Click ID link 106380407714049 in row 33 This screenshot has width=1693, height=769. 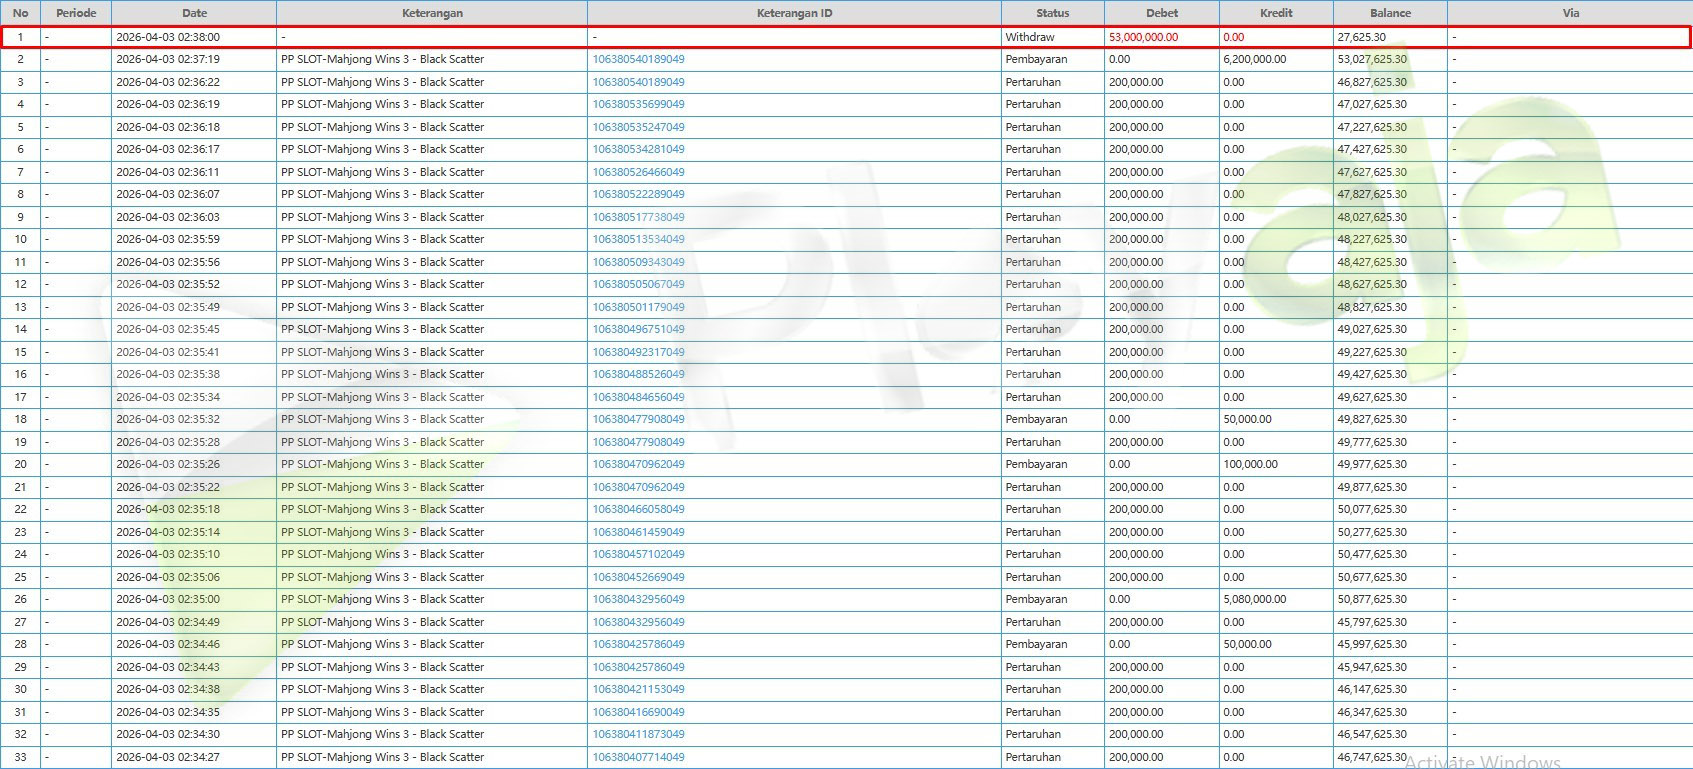[638, 757]
